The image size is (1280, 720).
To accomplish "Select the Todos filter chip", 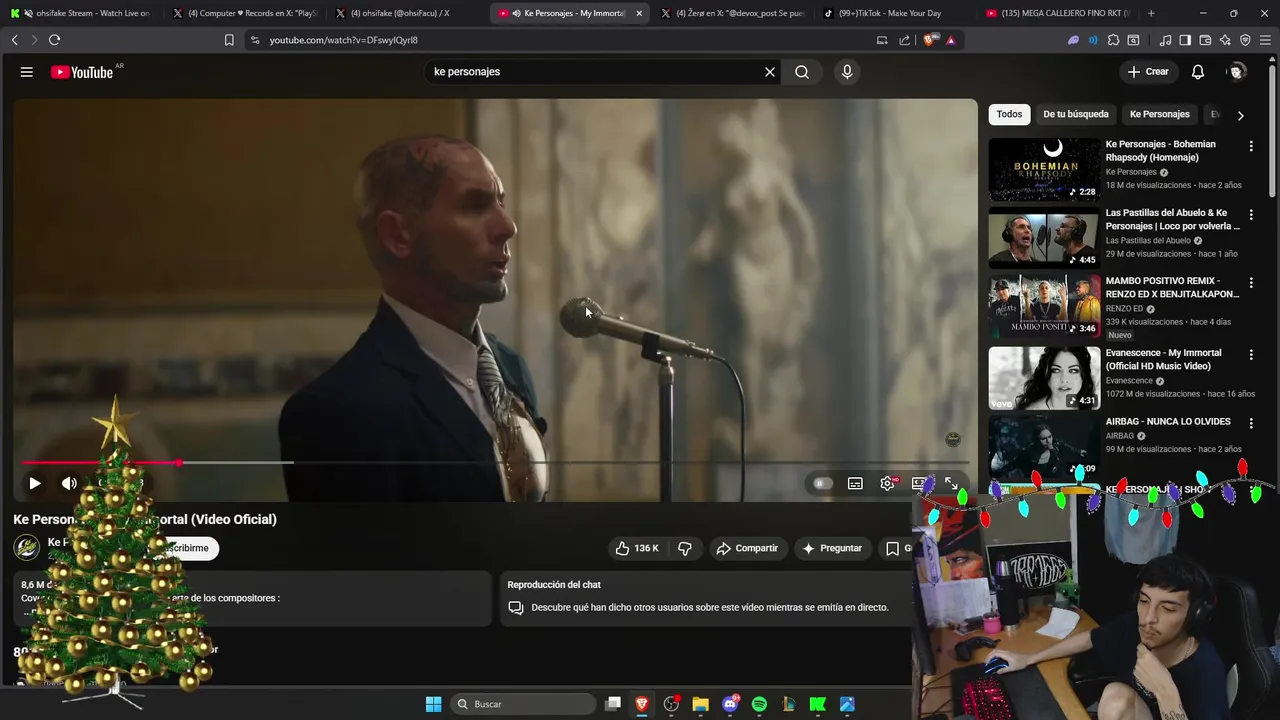I will (1009, 114).
